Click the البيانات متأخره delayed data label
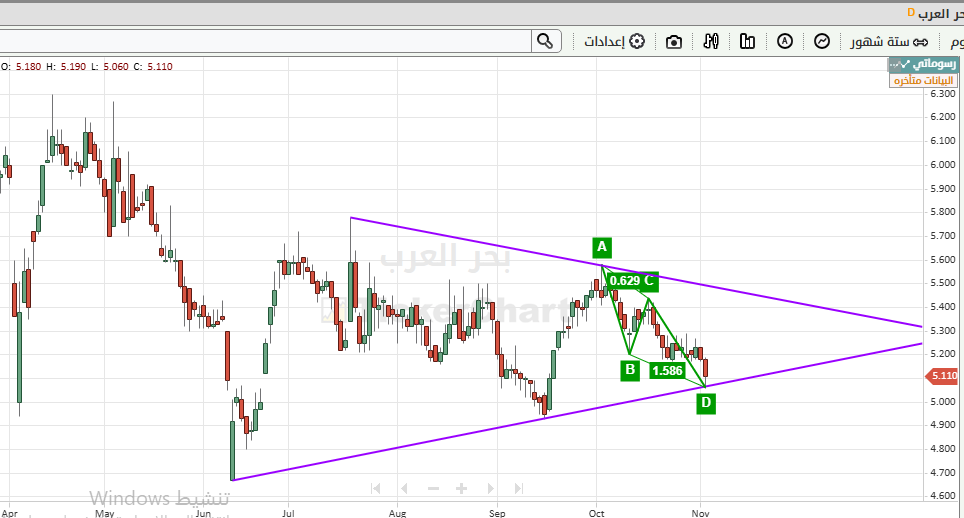The image size is (964, 518). point(923,80)
